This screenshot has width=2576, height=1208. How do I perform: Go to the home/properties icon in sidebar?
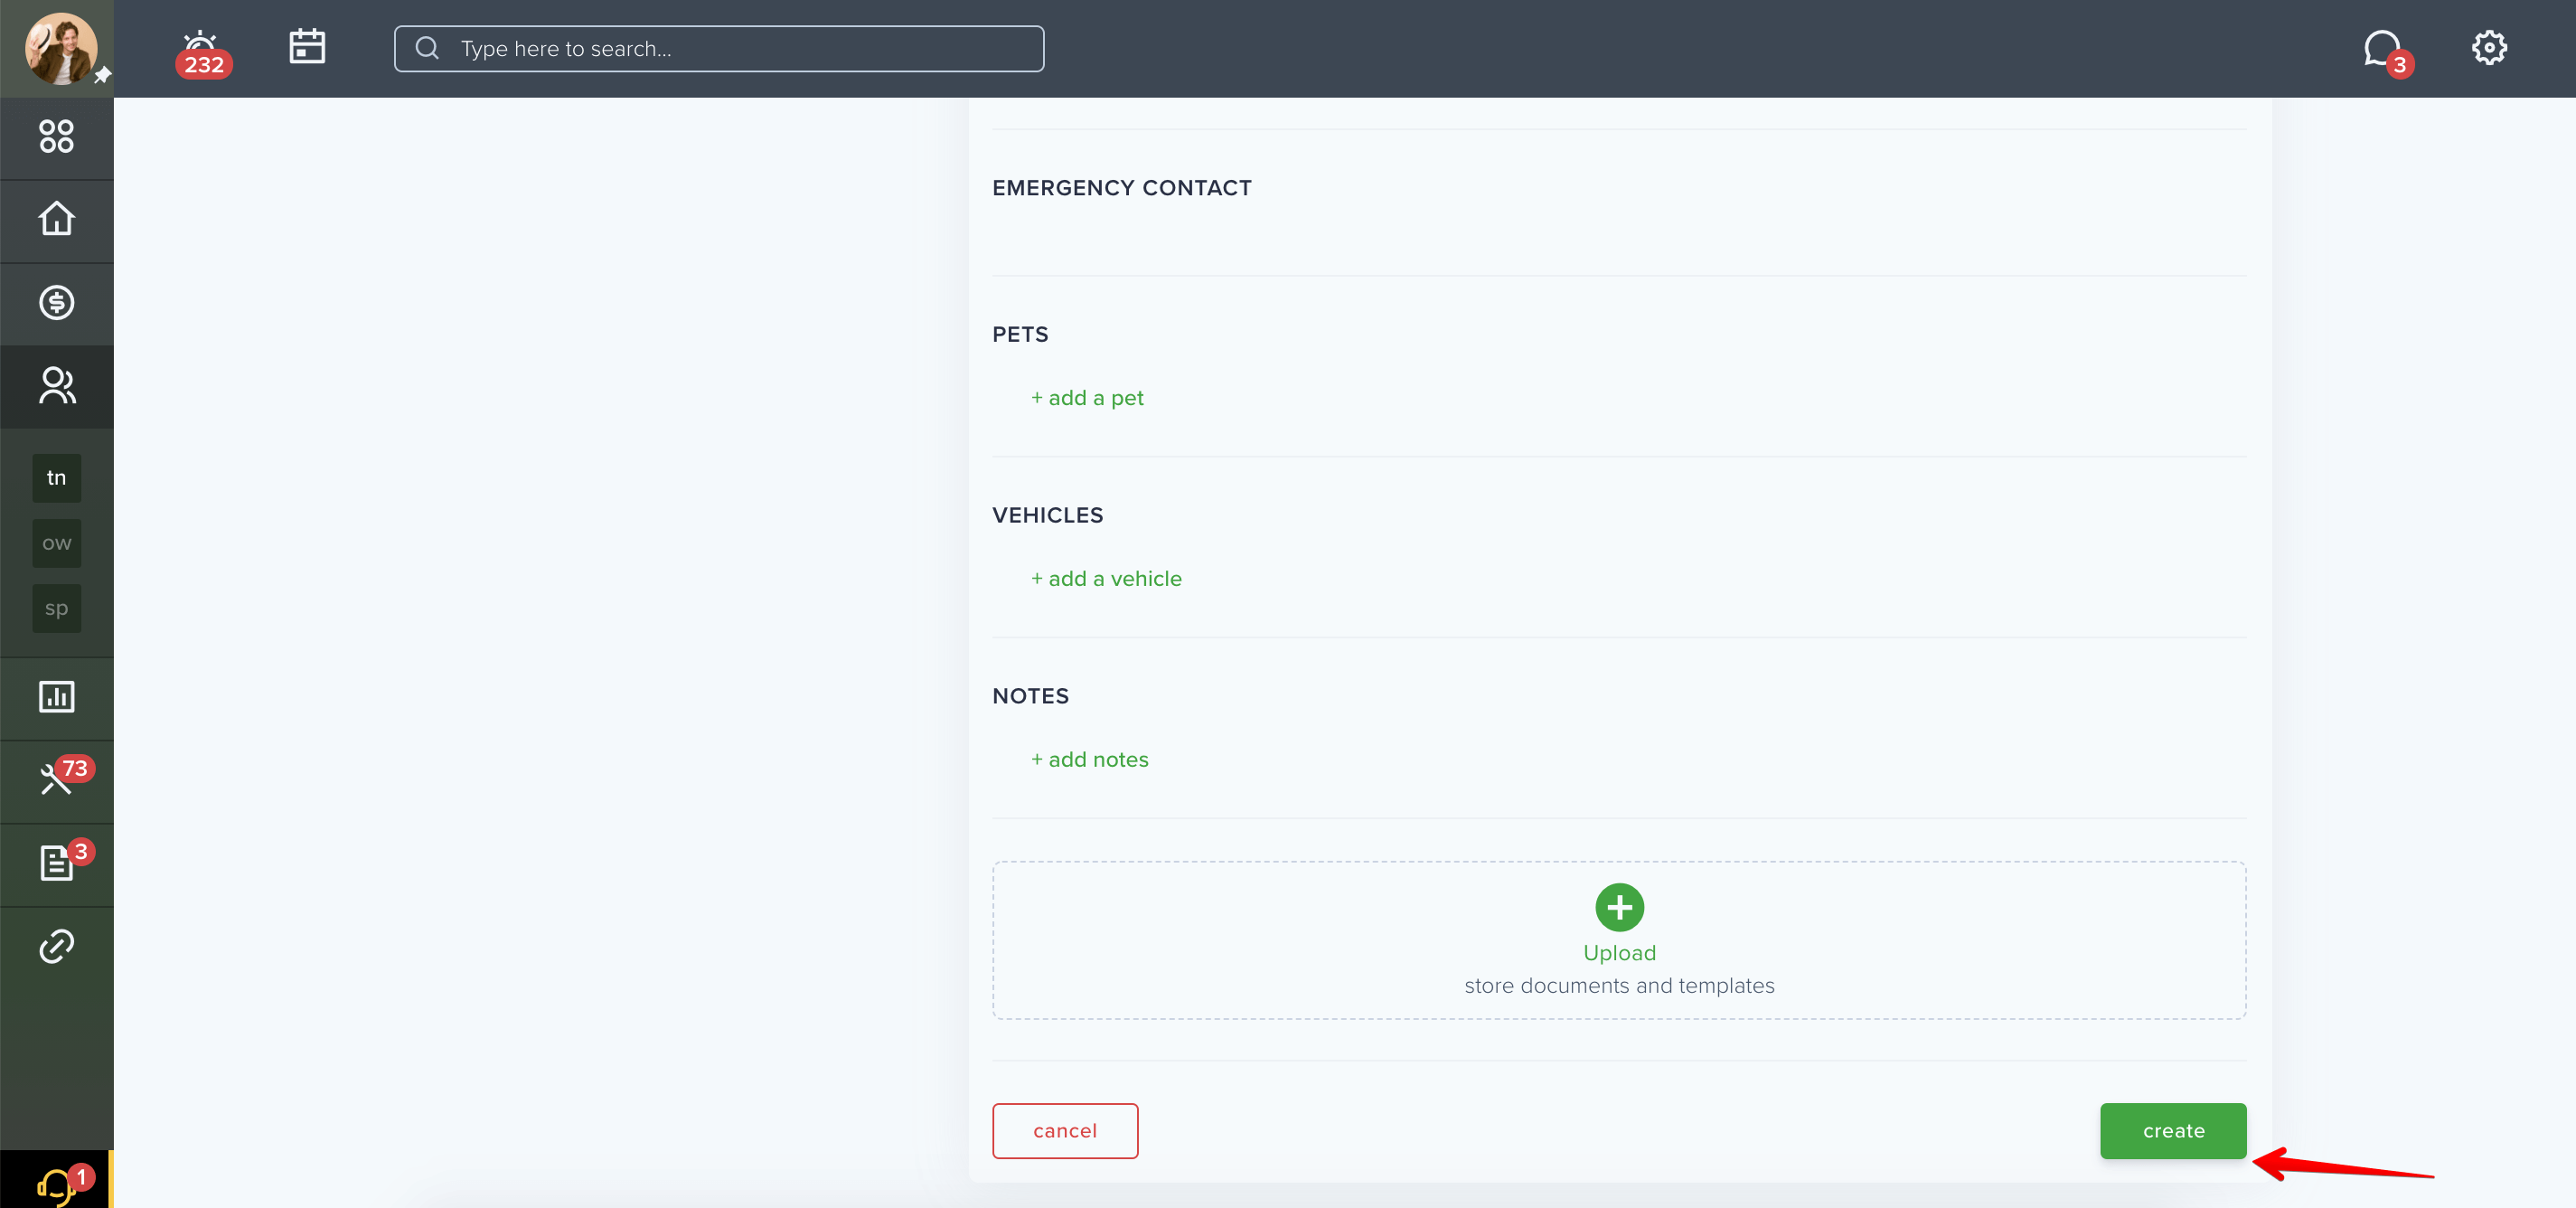[56, 220]
